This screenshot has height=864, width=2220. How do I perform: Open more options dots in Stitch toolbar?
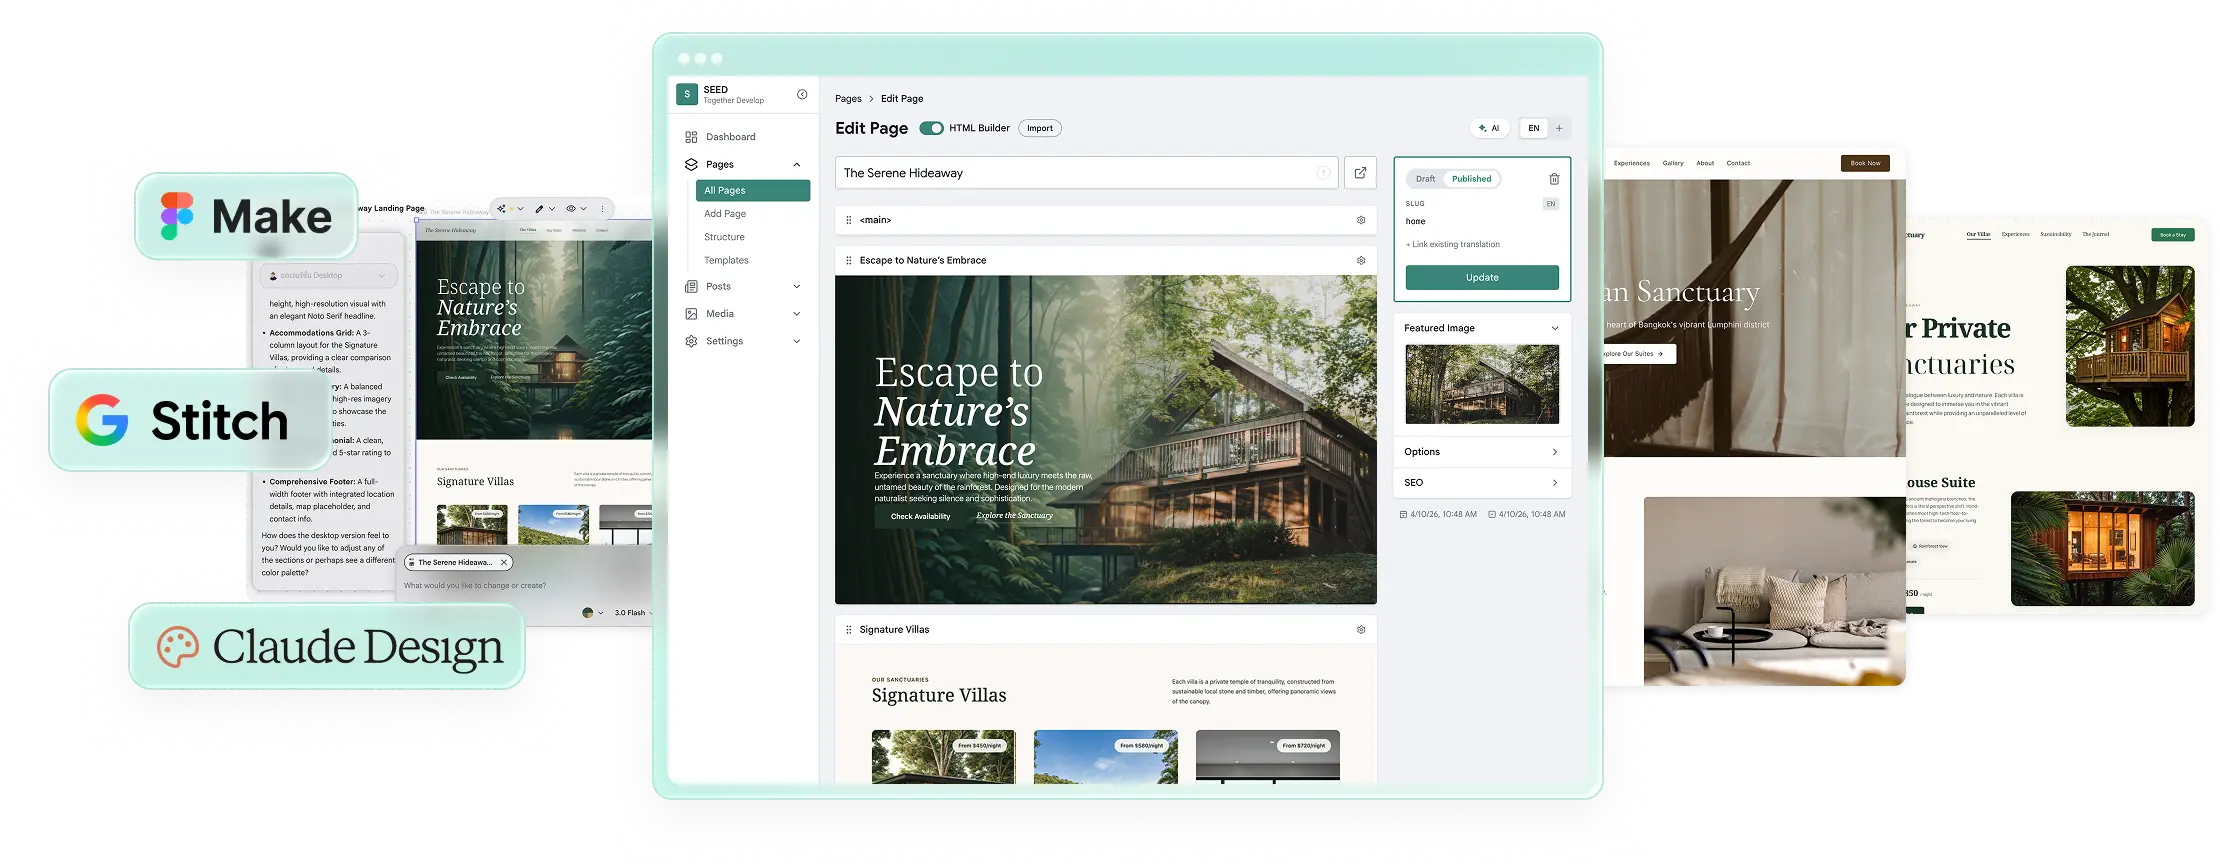[x=602, y=208]
